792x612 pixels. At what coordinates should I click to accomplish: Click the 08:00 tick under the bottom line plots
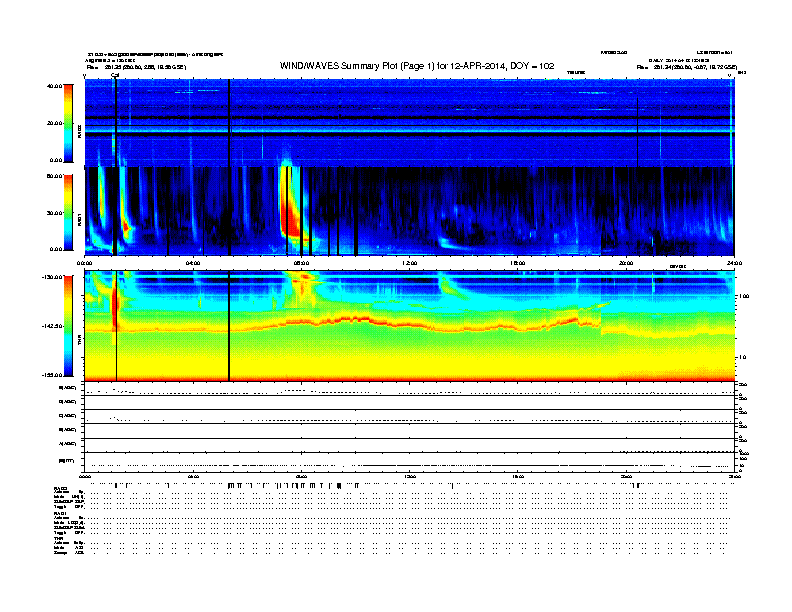coord(301,476)
